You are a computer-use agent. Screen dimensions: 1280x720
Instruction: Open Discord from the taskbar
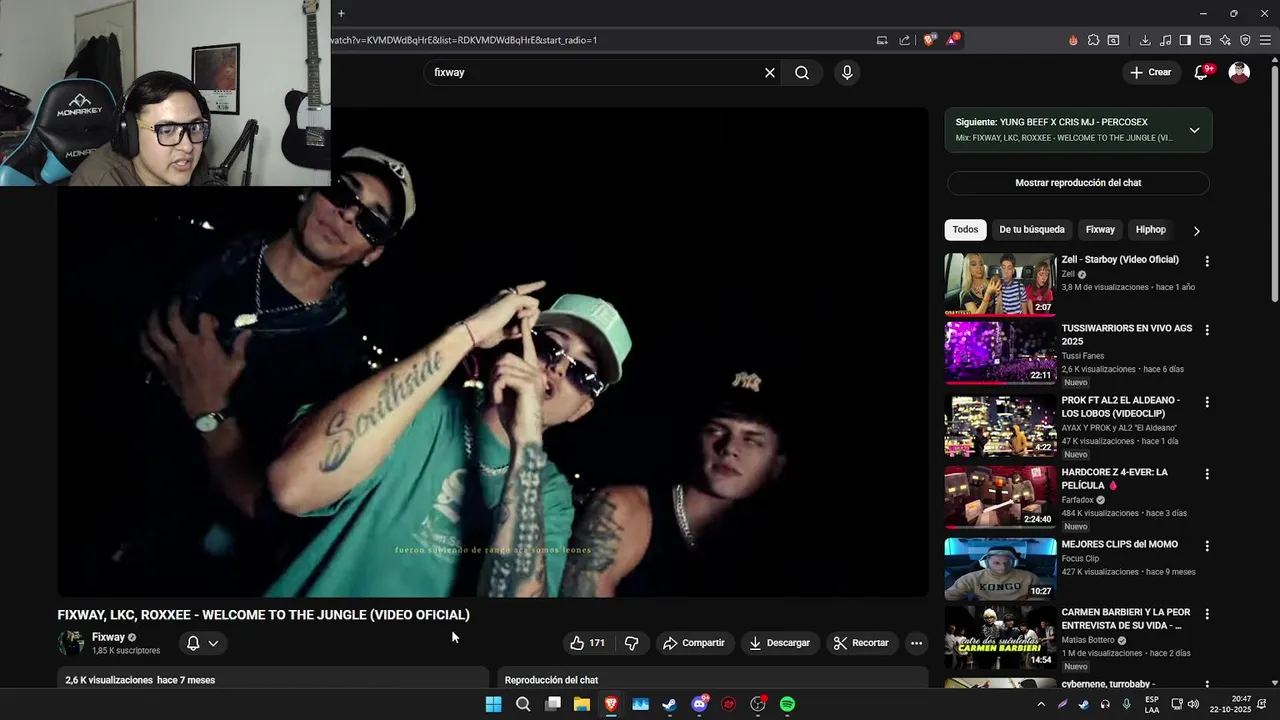(x=699, y=704)
